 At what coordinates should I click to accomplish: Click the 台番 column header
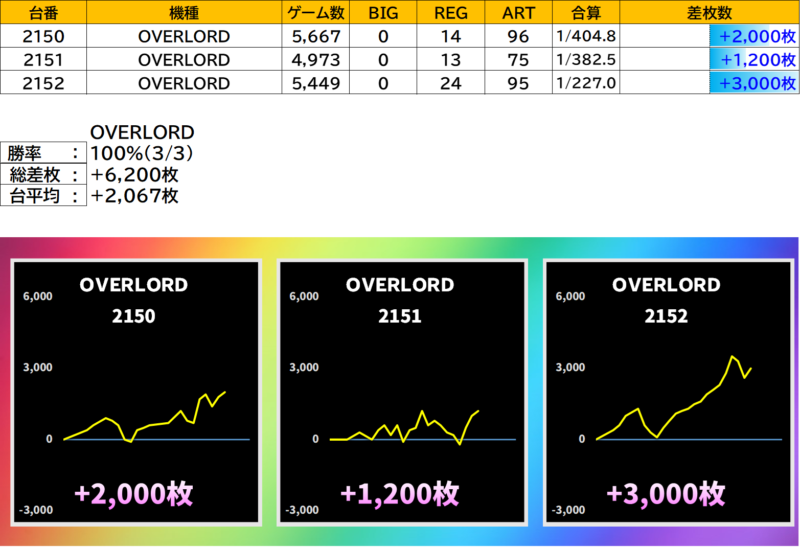point(43,12)
